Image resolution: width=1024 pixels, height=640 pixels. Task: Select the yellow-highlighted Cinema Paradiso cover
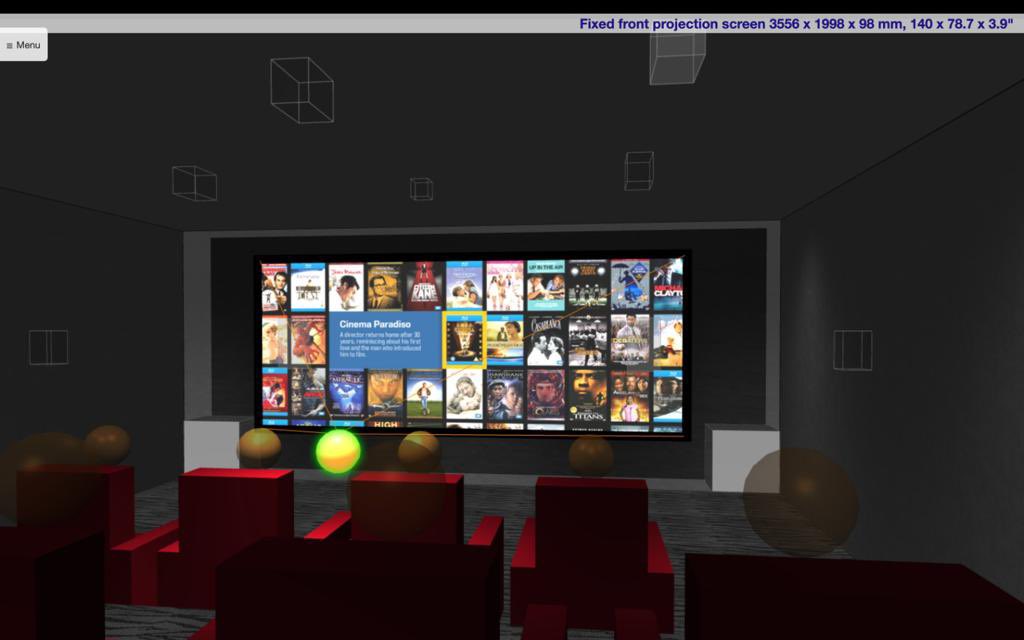[464, 340]
